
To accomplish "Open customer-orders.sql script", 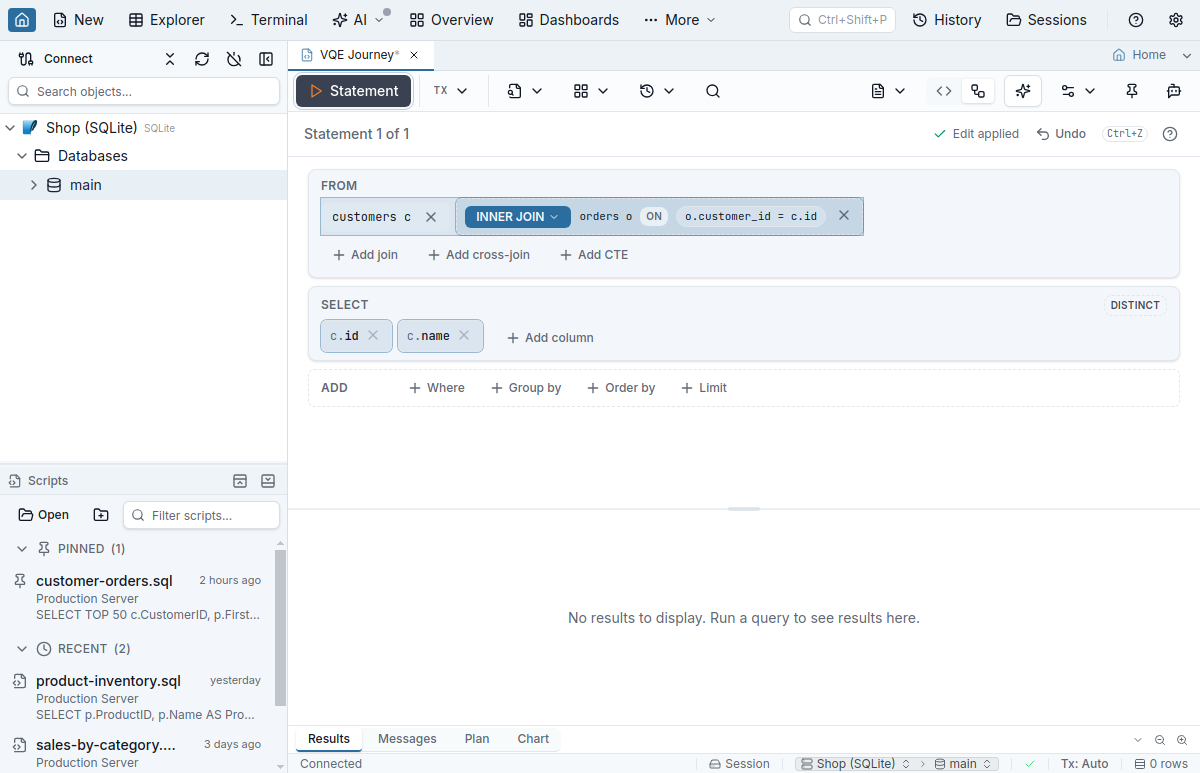I will point(137,597).
